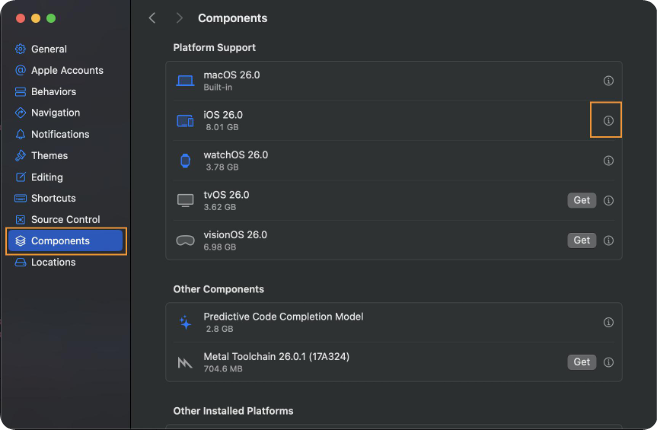
Task: Go to the Navigation settings
Action: (65, 113)
